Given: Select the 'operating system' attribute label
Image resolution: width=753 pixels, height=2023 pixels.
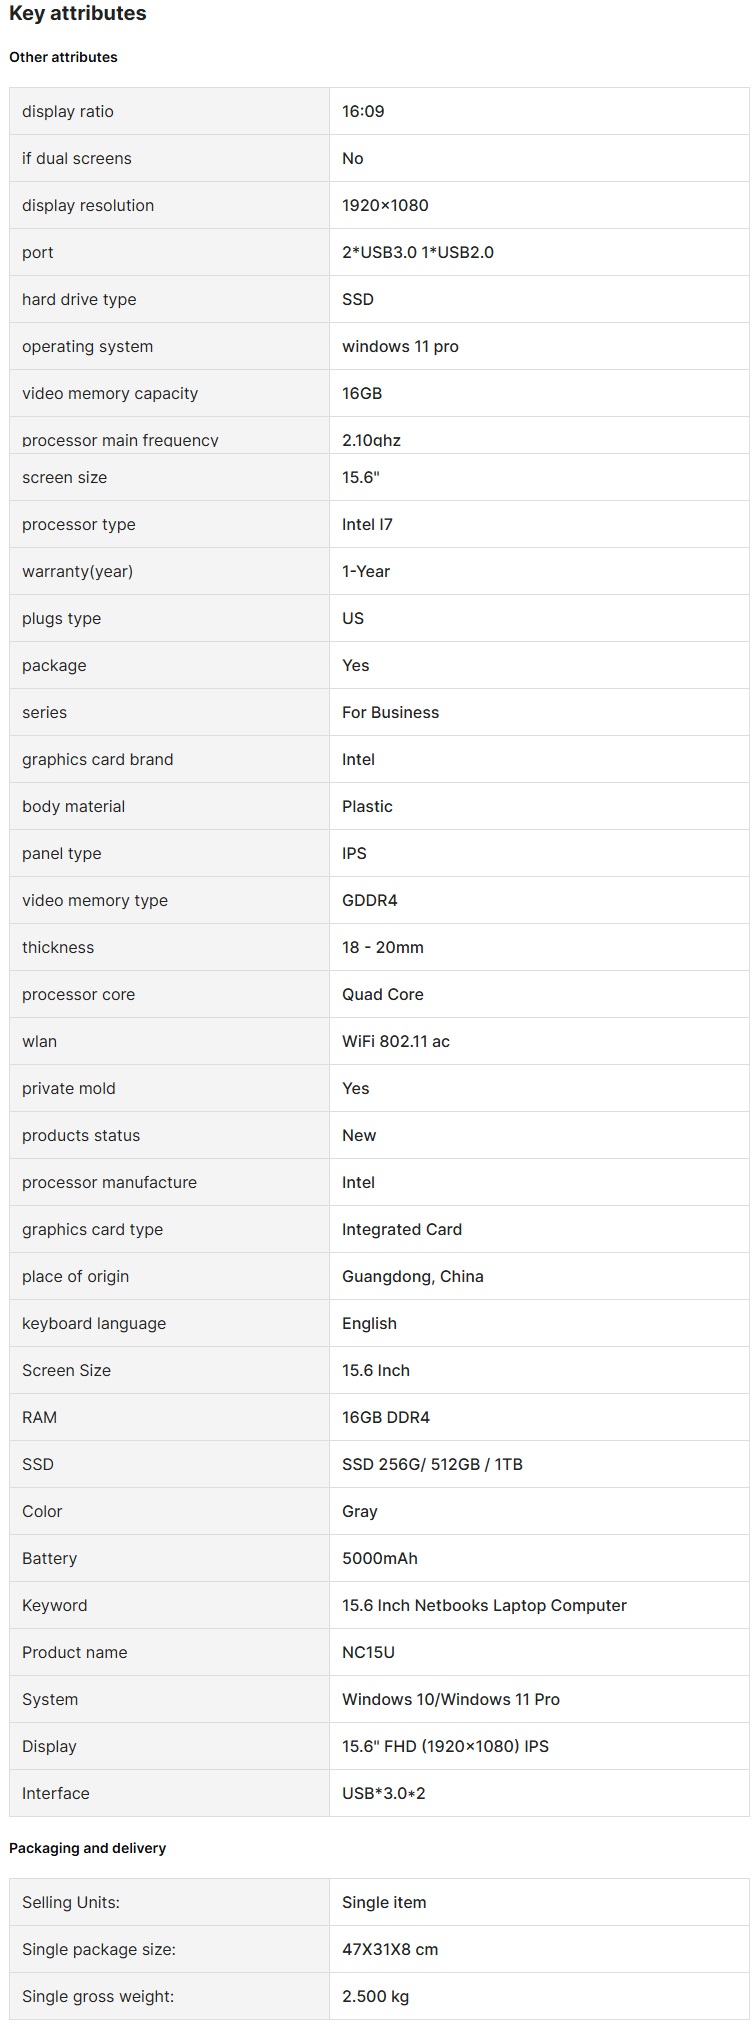Looking at the screenshot, I should point(88,346).
